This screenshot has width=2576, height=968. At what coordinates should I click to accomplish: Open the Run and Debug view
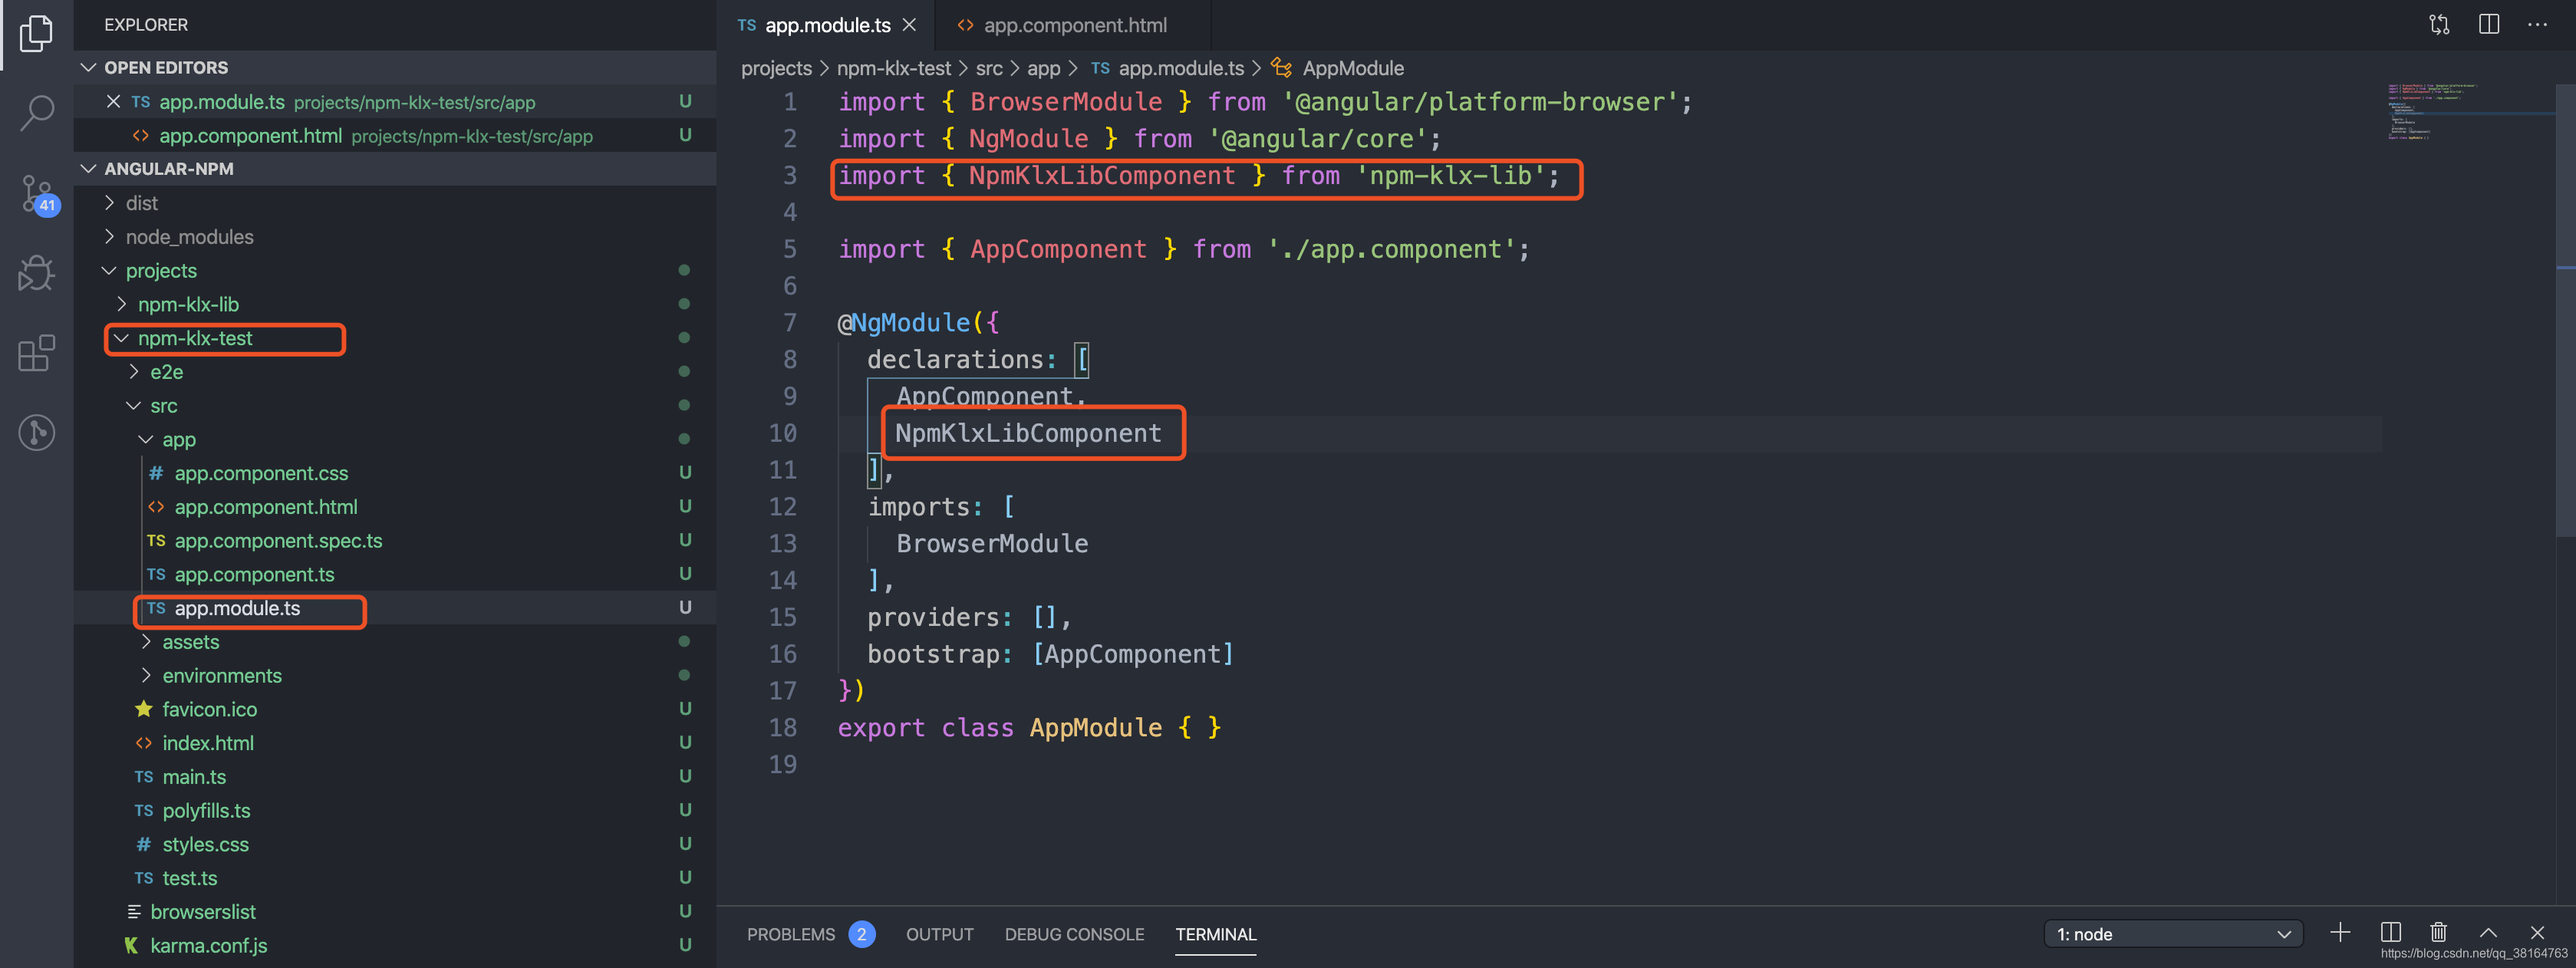tap(36, 273)
